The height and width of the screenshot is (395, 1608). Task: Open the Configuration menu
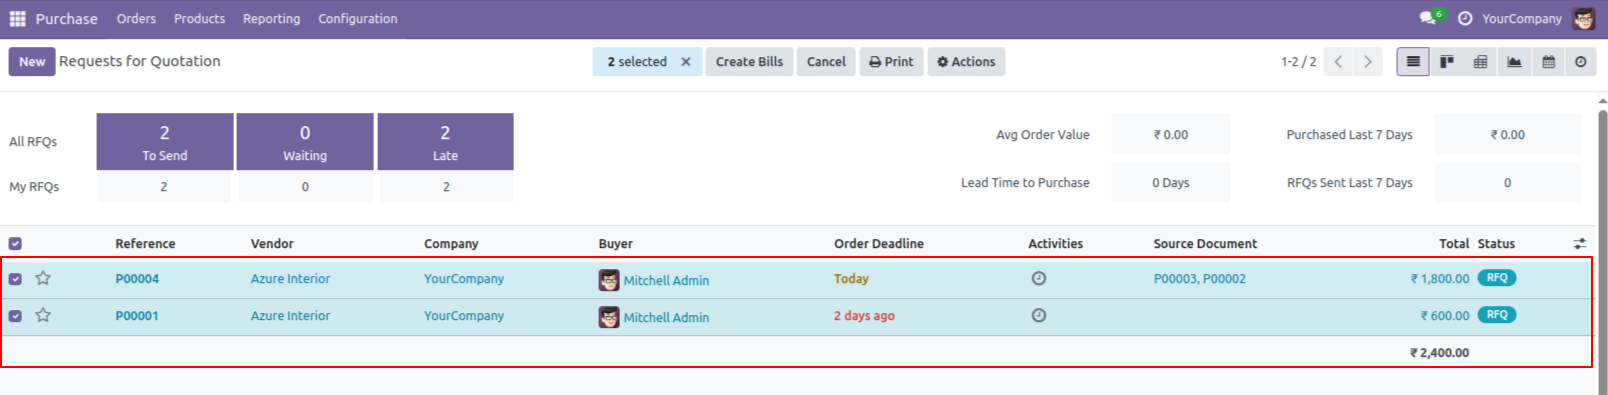[357, 19]
